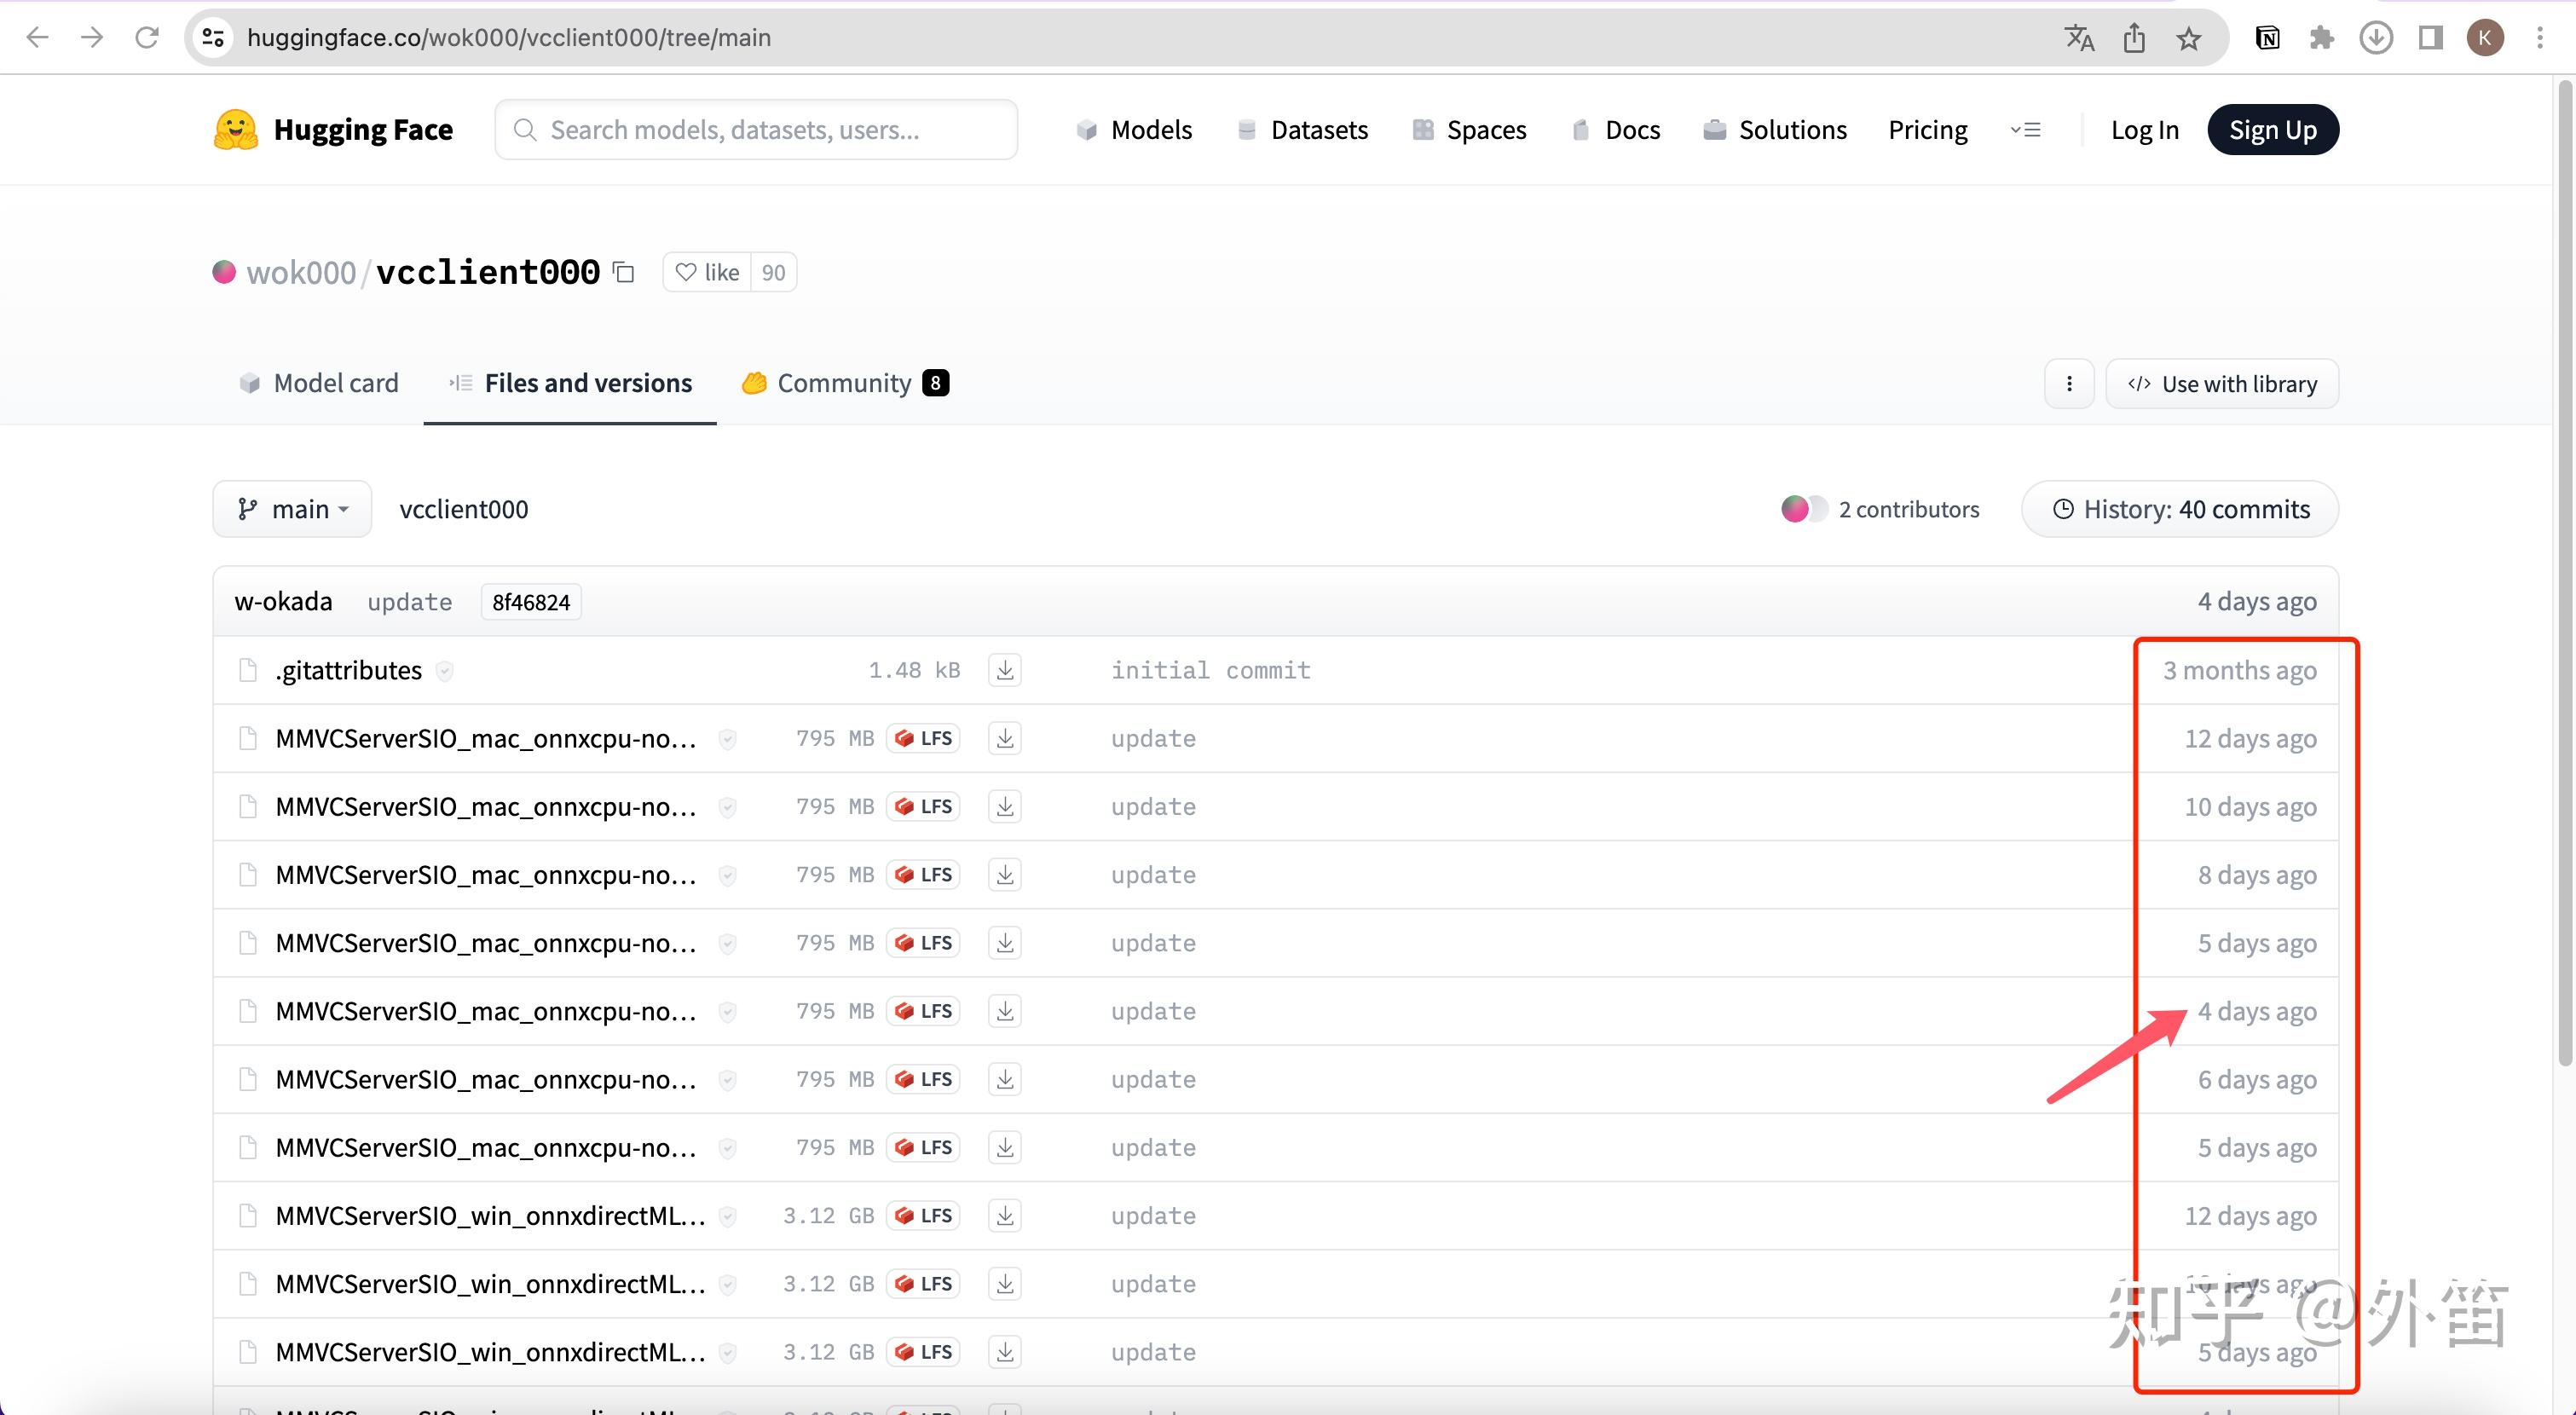This screenshot has height=1415, width=2576.
Task: Download the .gitattributes file
Action: (x=1004, y=670)
